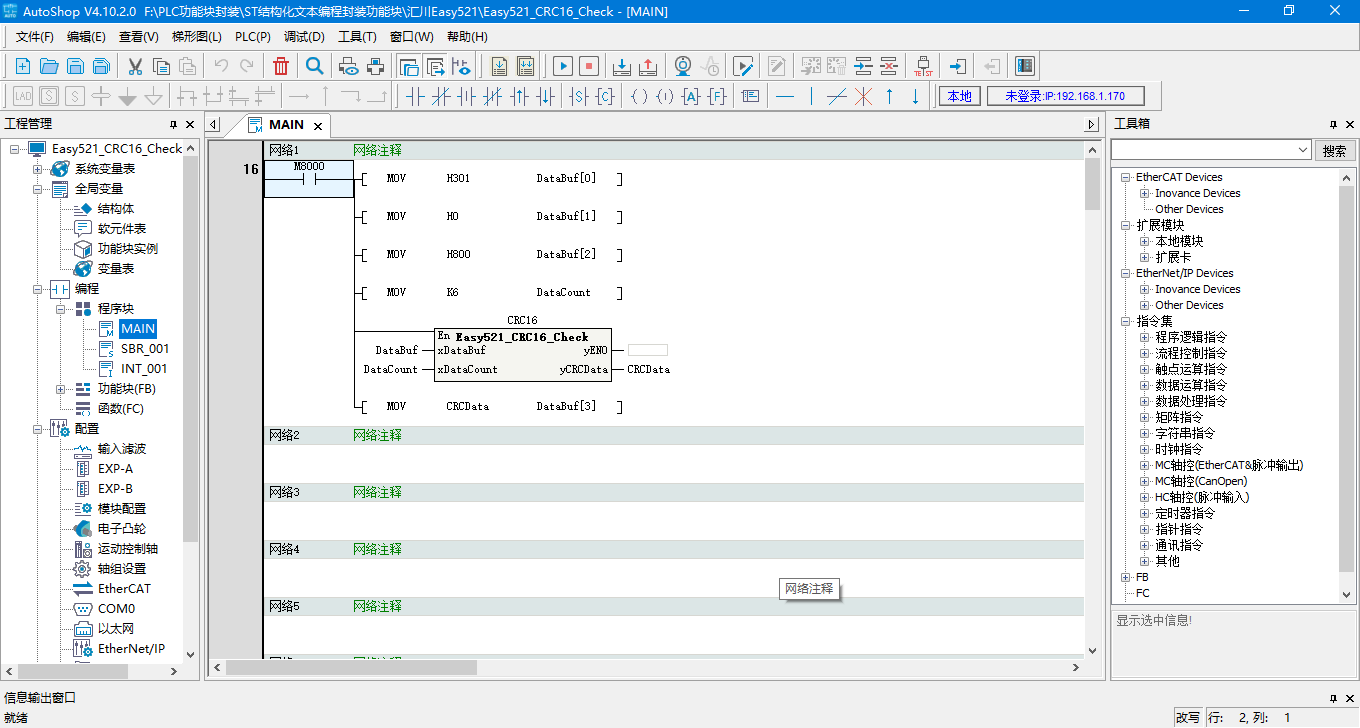Click the editor's horizontal scrollbar thumb
The height and width of the screenshot is (728, 1360).
(x=351, y=667)
